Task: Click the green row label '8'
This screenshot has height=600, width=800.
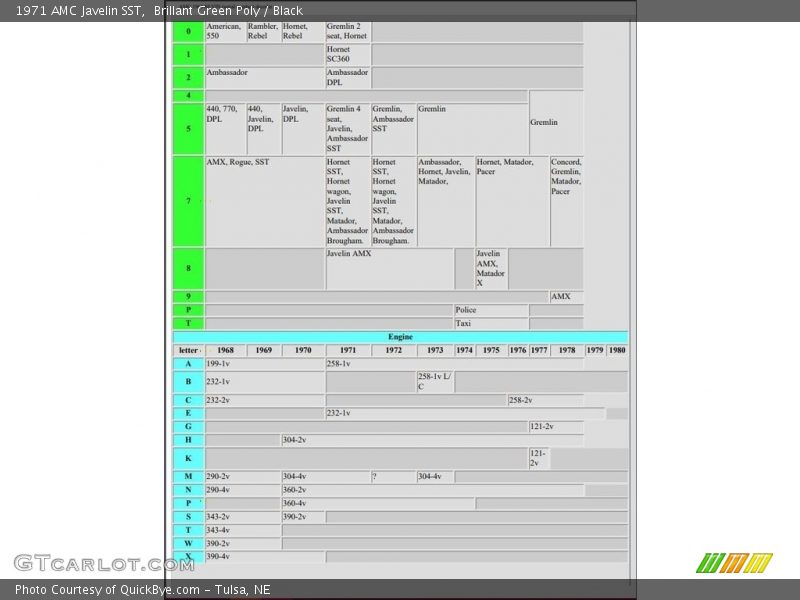Action: click(188, 269)
